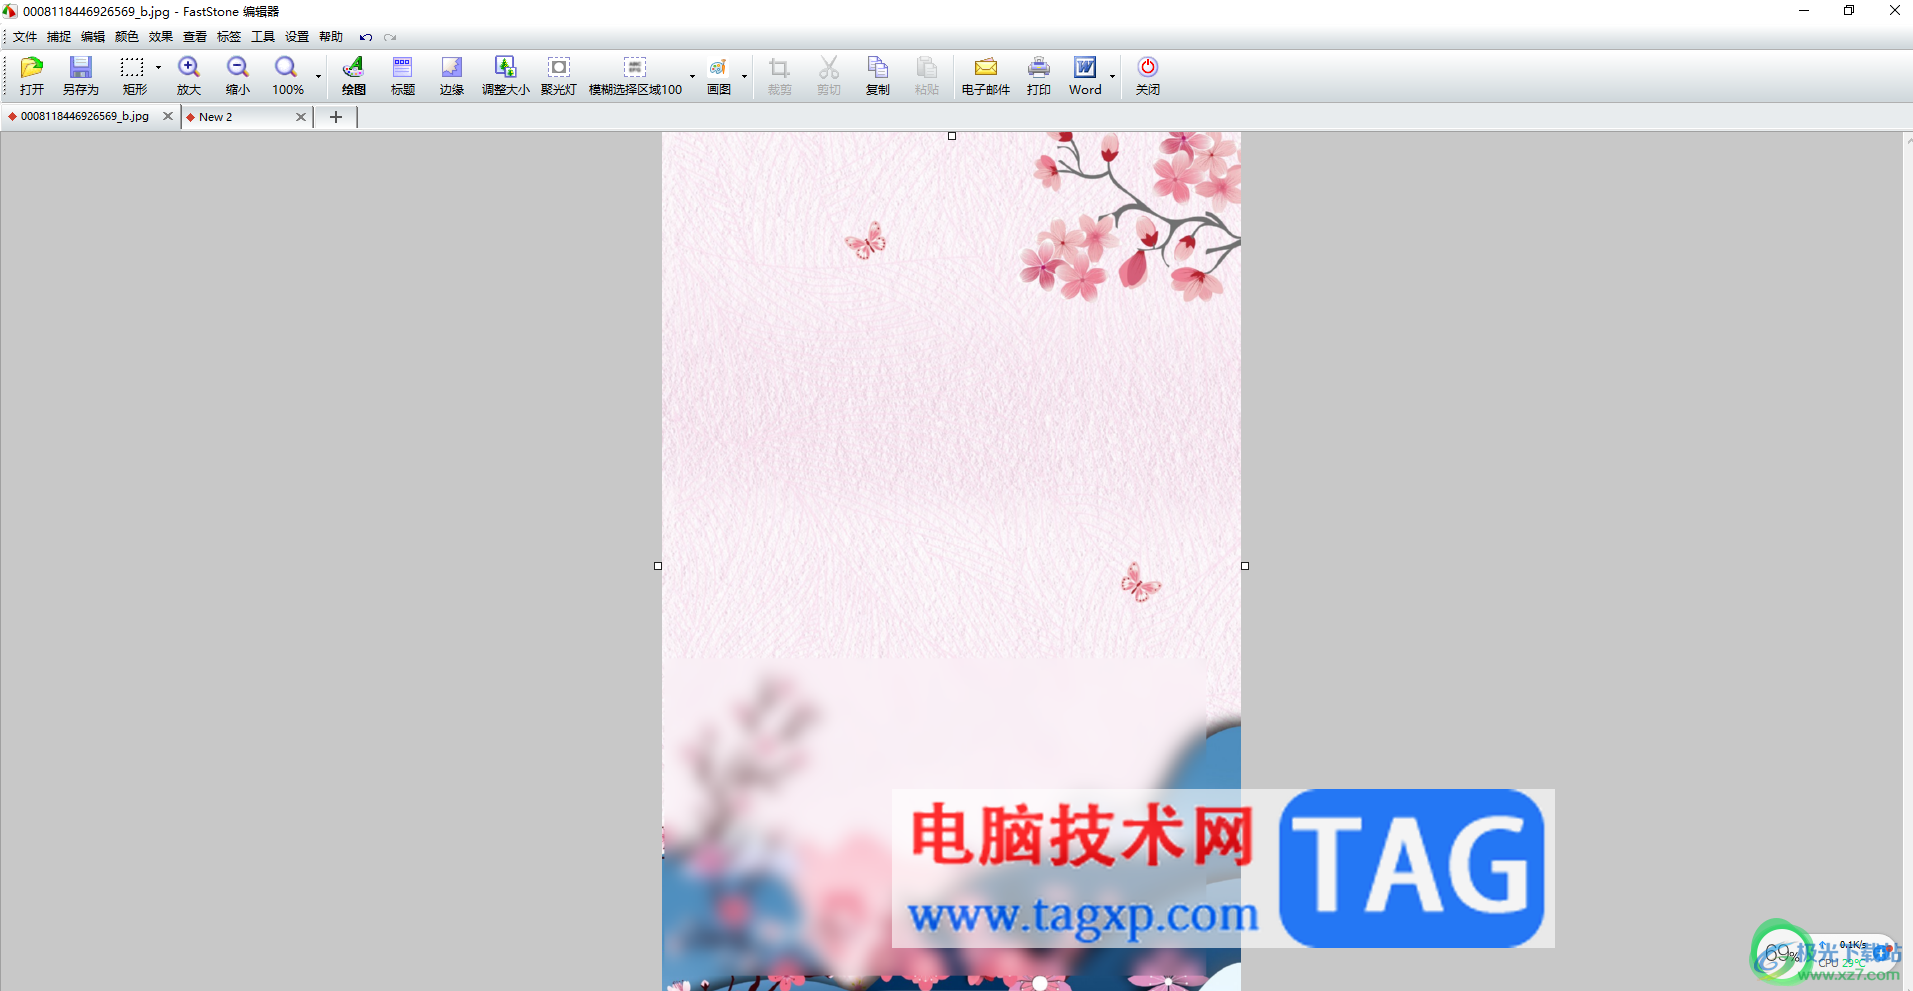Click the 边缘 edge effect icon
1913x991 pixels.
click(x=452, y=76)
